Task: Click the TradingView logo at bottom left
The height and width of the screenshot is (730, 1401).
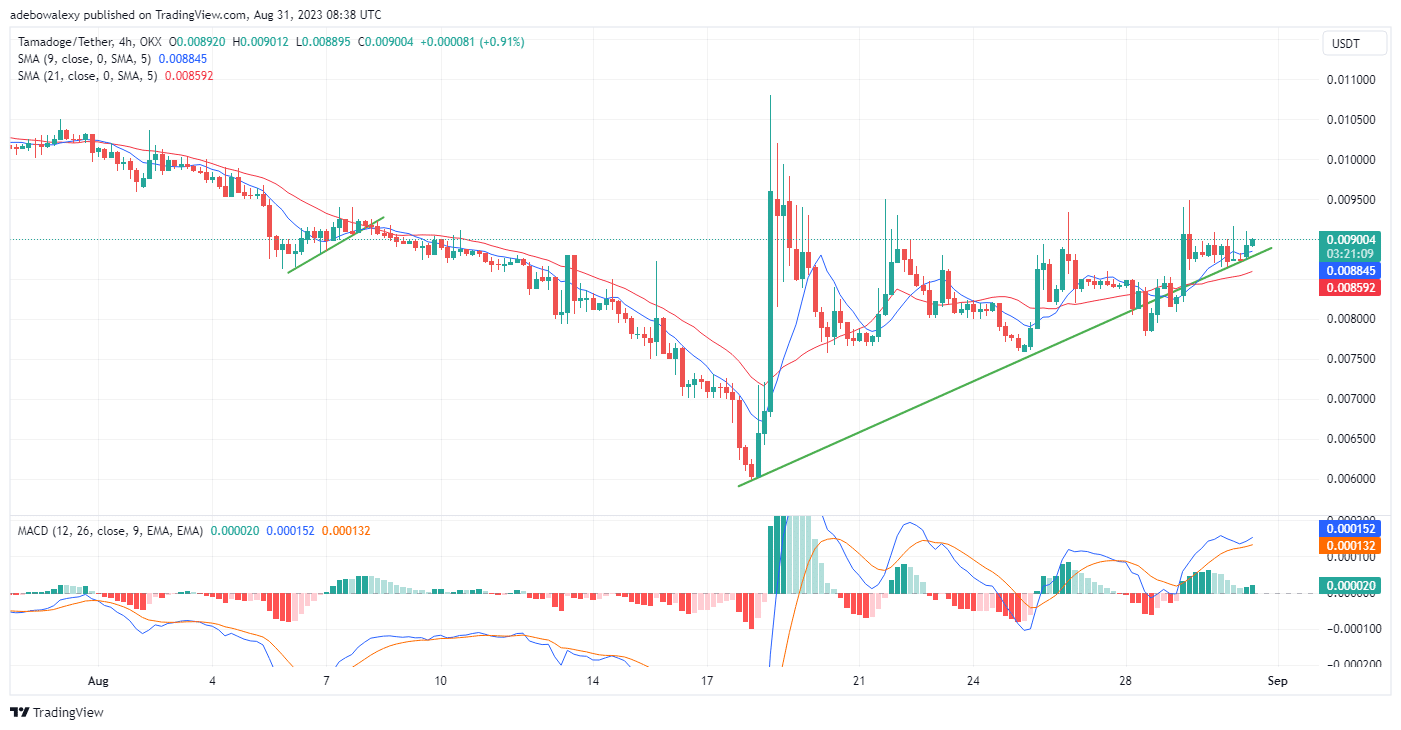Action: [56, 713]
